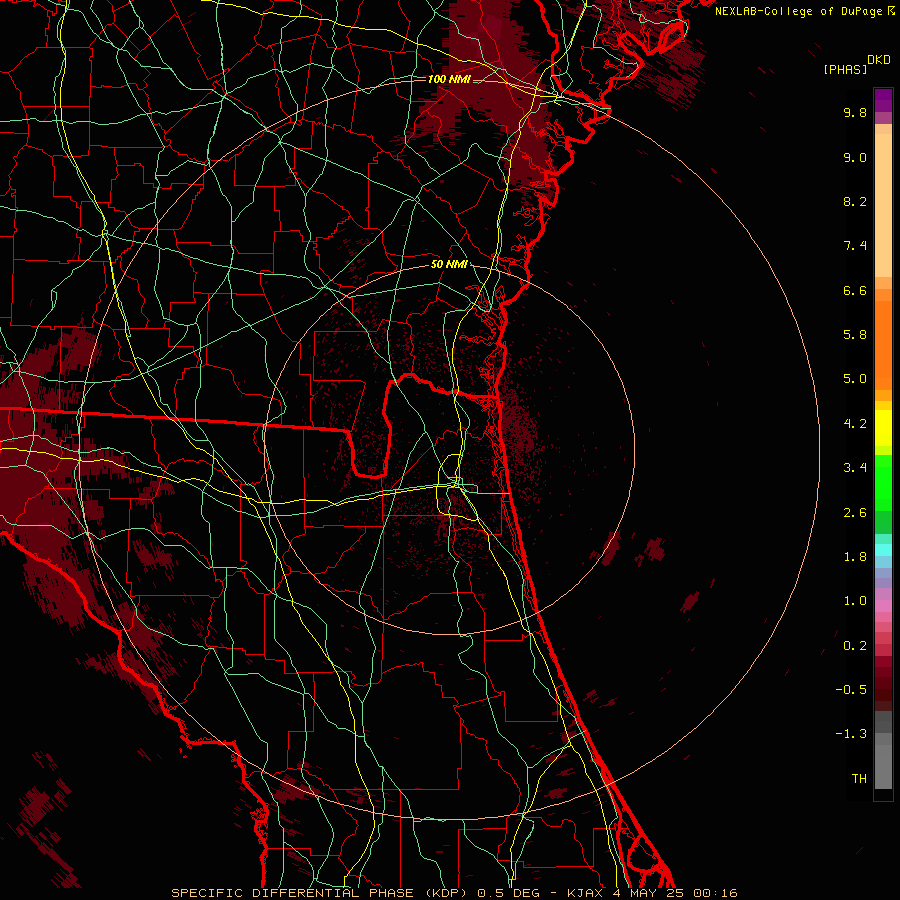The image size is (900, 900).
Task: Click the 7.4 value on the color scale
Action: (855, 246)
